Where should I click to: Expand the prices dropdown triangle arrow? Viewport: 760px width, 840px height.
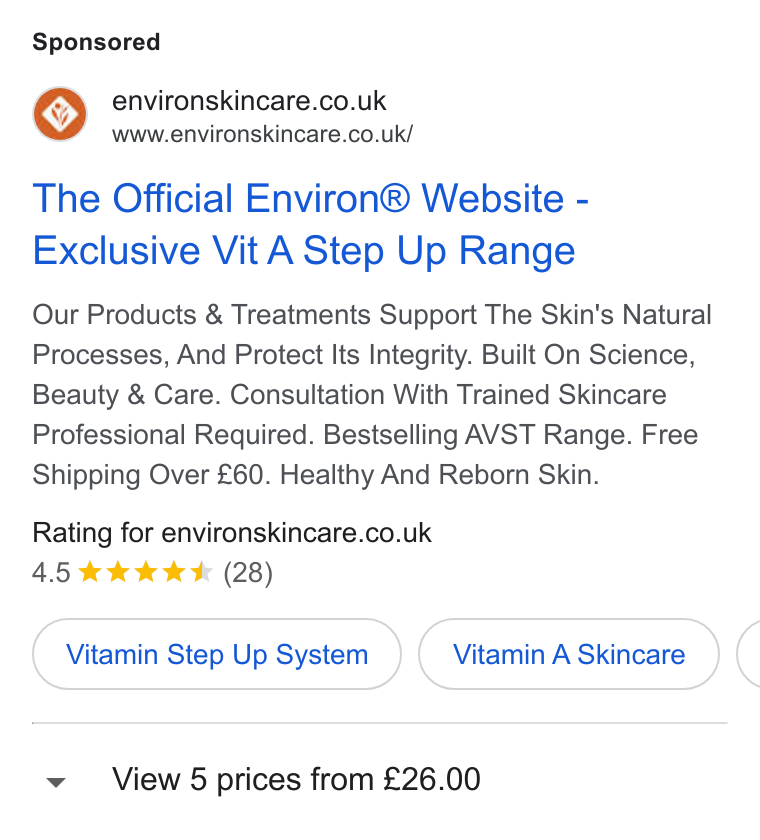pos(56,783)
